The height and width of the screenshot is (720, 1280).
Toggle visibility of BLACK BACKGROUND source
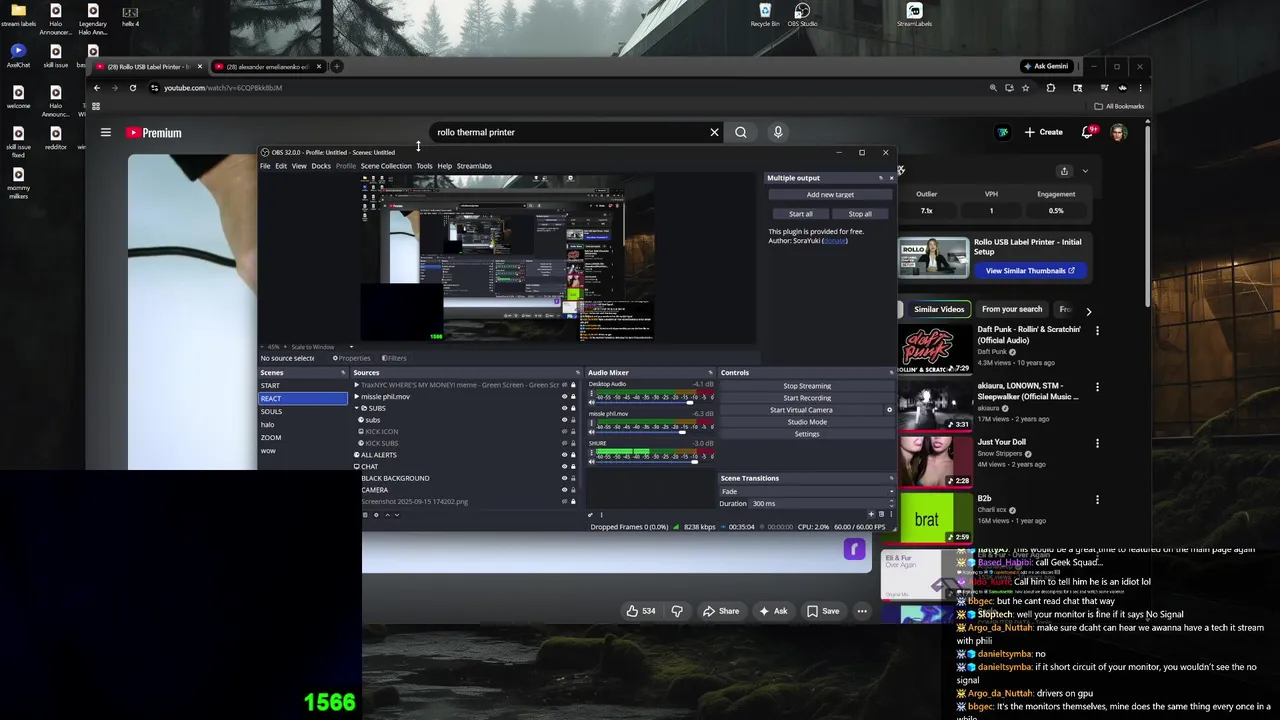coord(564,478)
